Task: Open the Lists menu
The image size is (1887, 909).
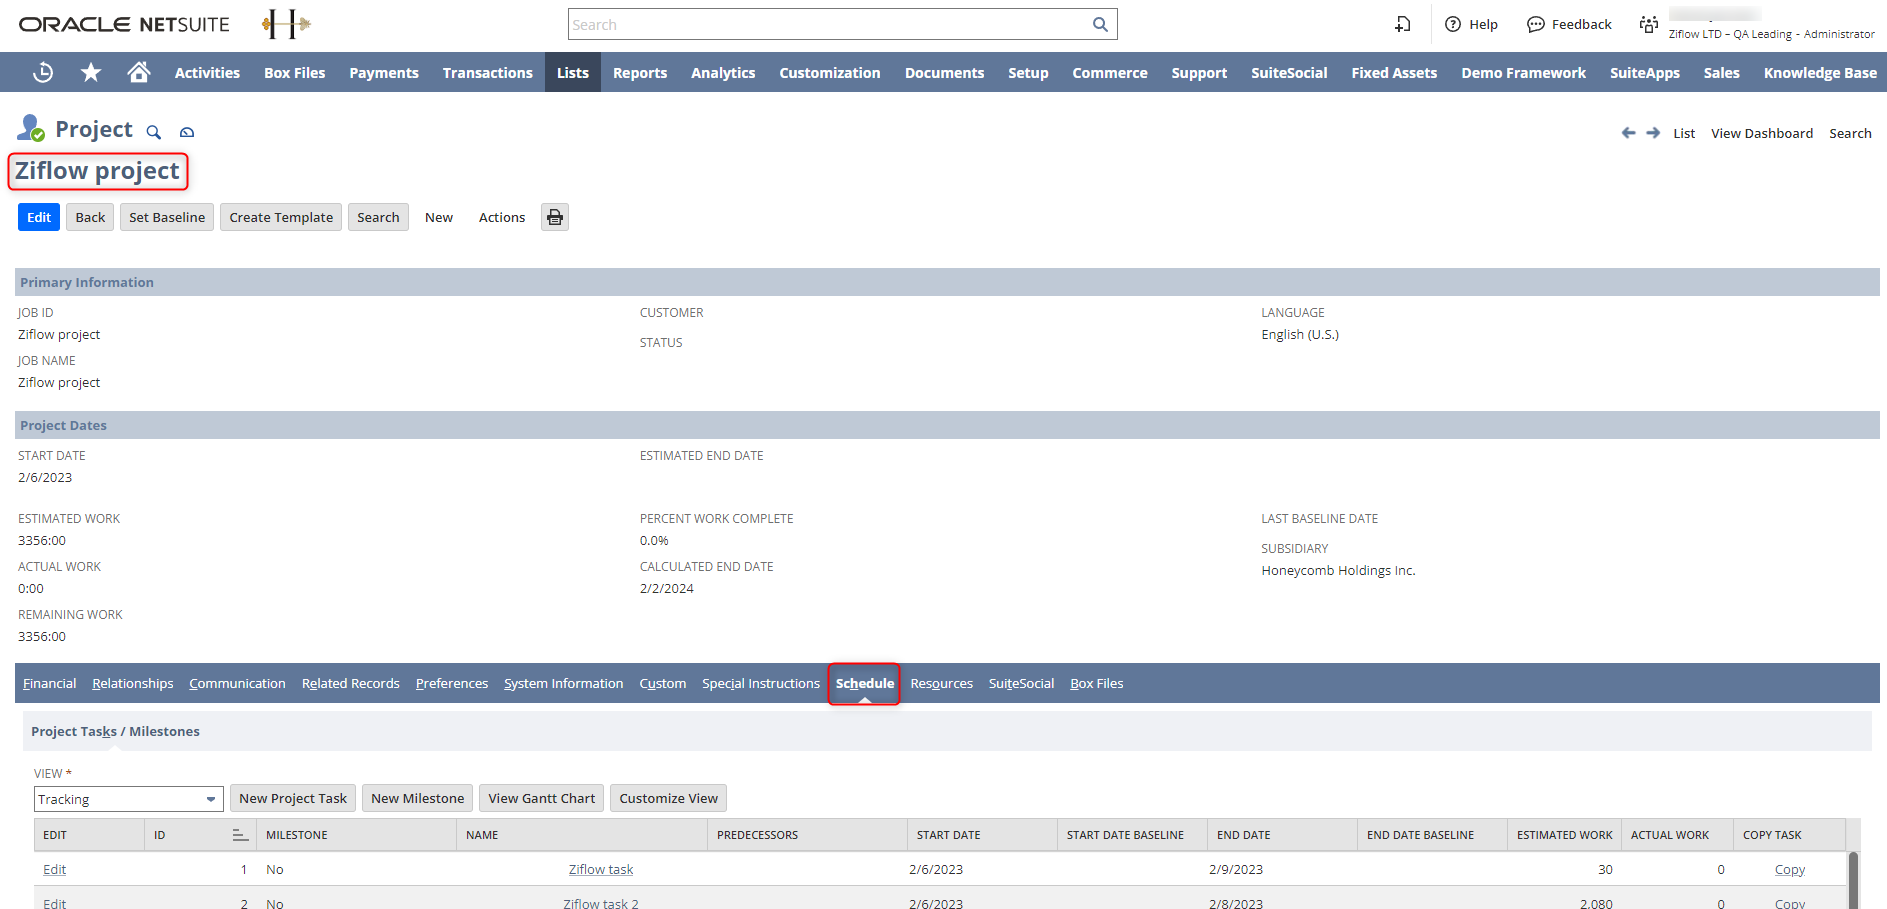Action: (x=573, y=72)
